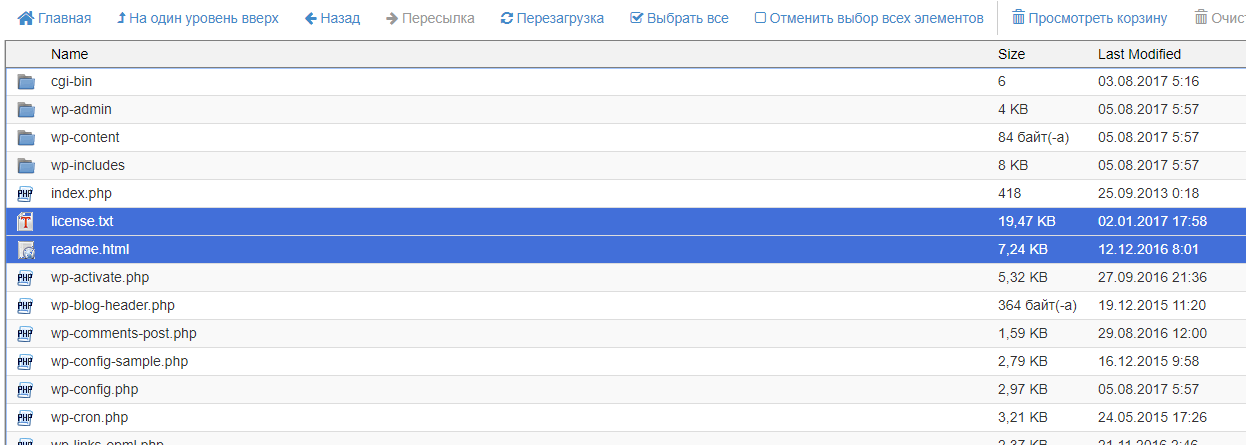Sort files by Name column header

point(69,54)
